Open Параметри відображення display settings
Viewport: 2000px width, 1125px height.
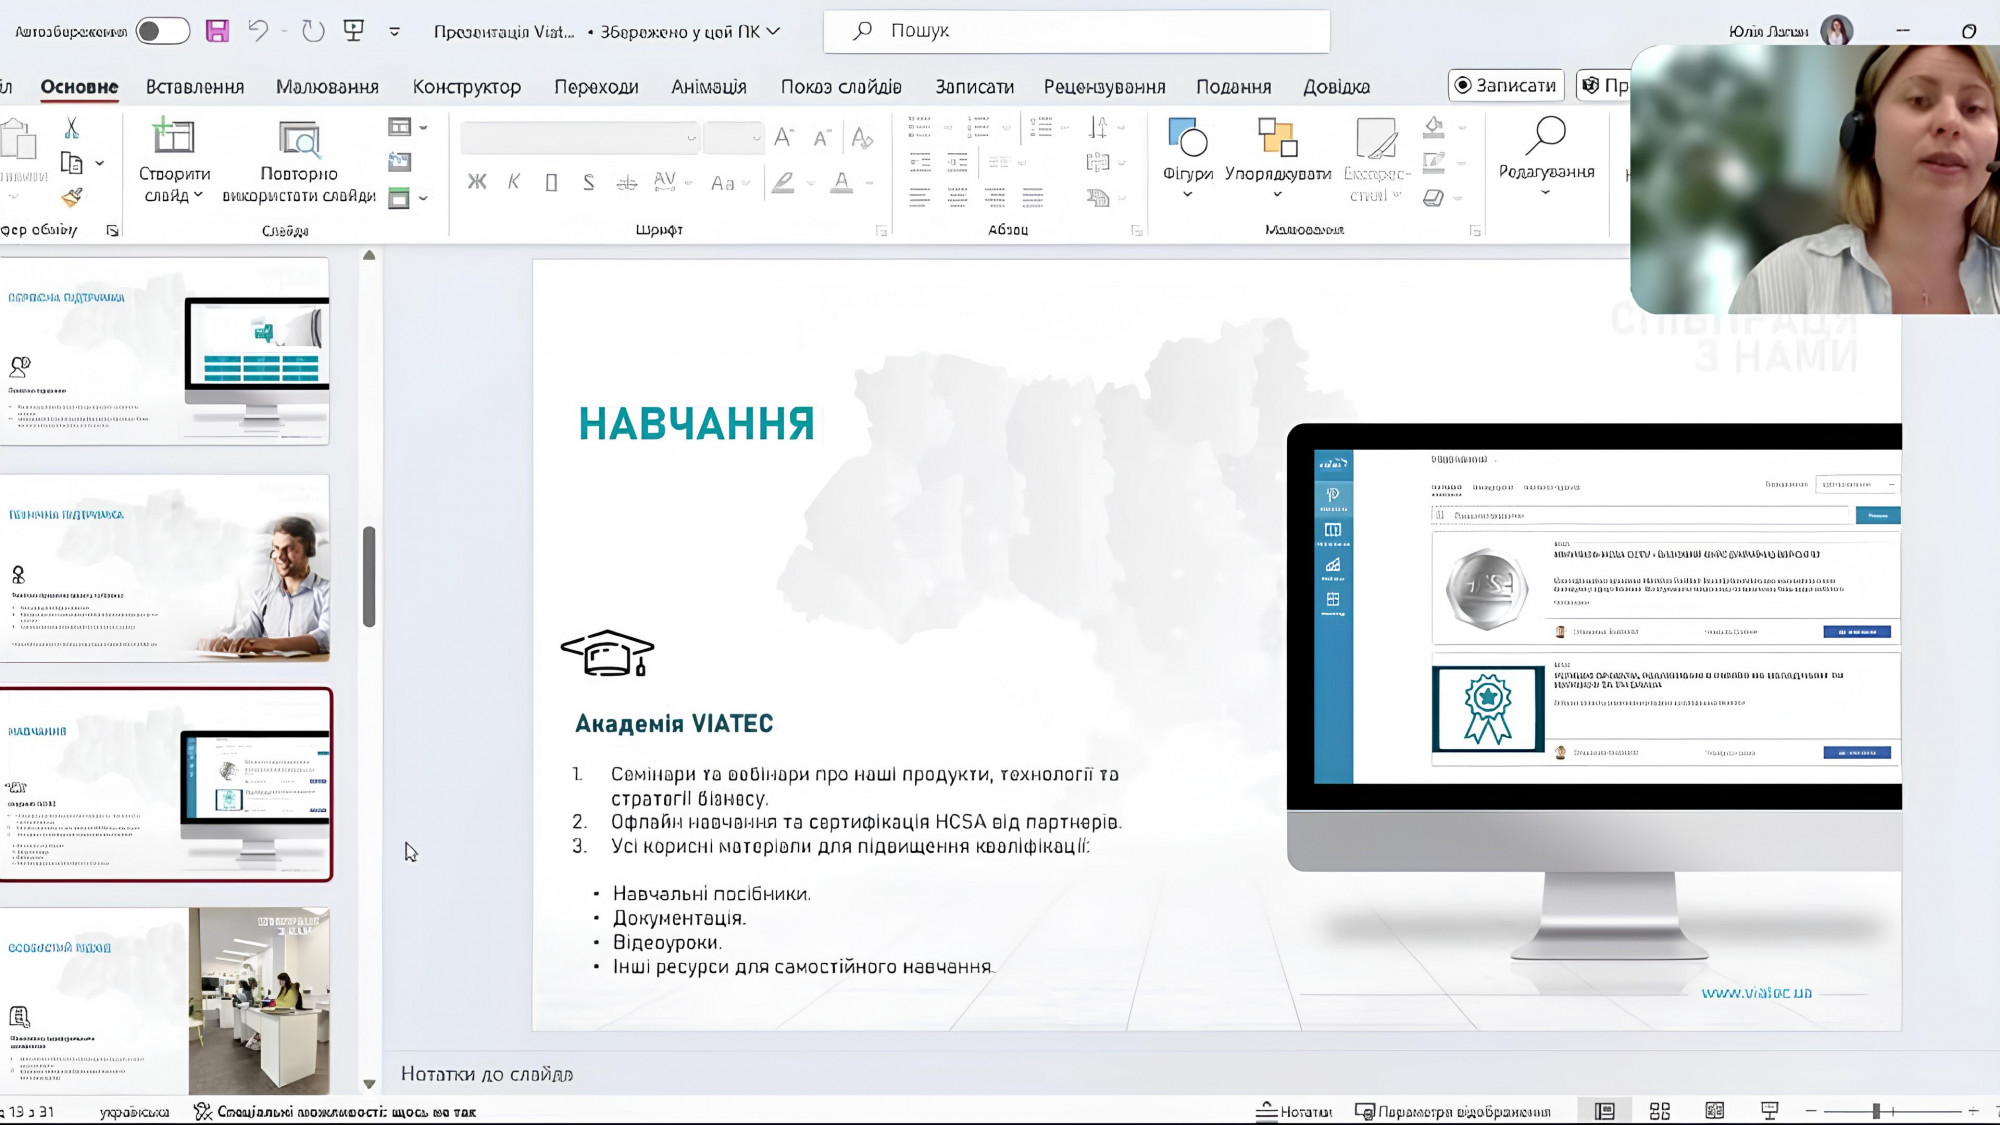[1452, 1111]
